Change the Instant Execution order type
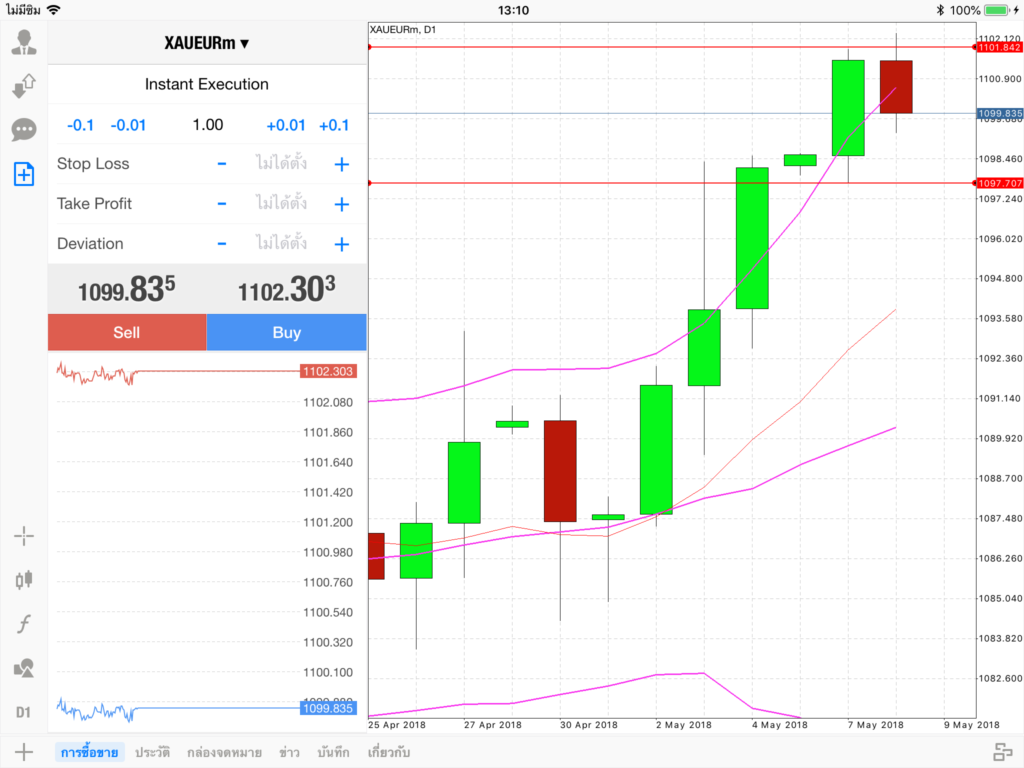The image size is (1024, 768). [207, 84]
